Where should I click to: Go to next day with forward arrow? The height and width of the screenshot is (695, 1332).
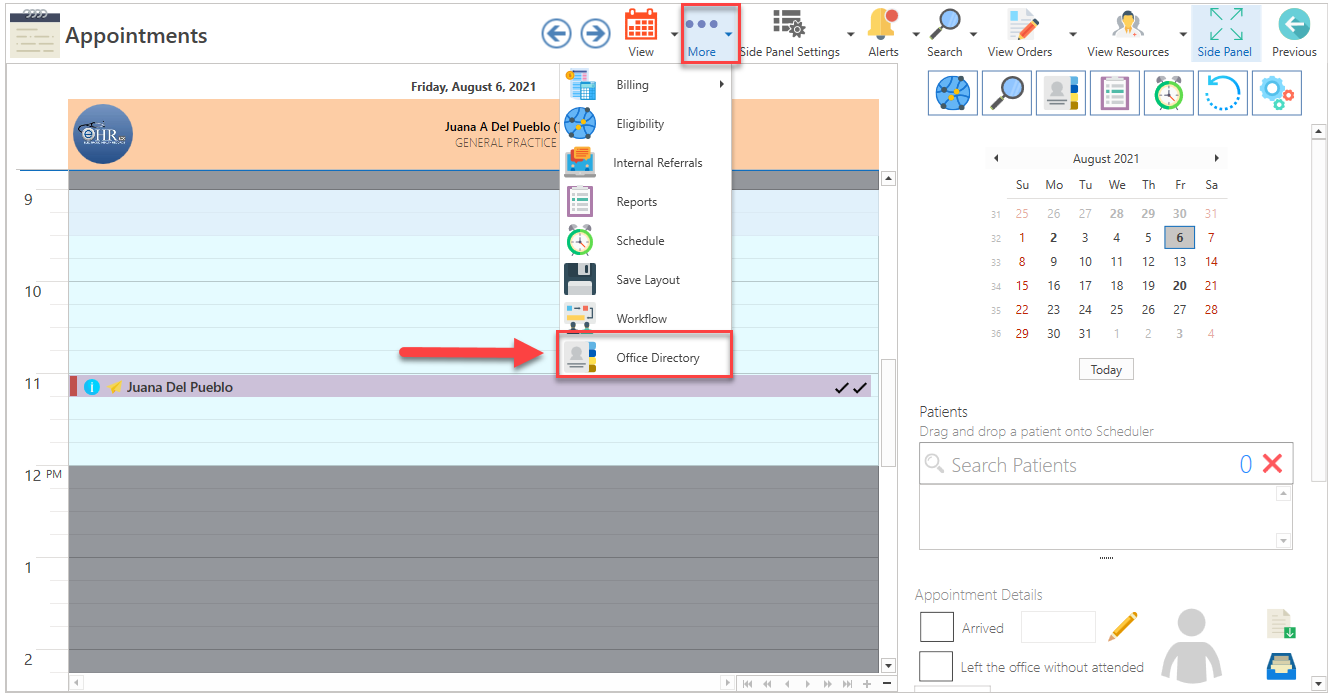point(596,34)
